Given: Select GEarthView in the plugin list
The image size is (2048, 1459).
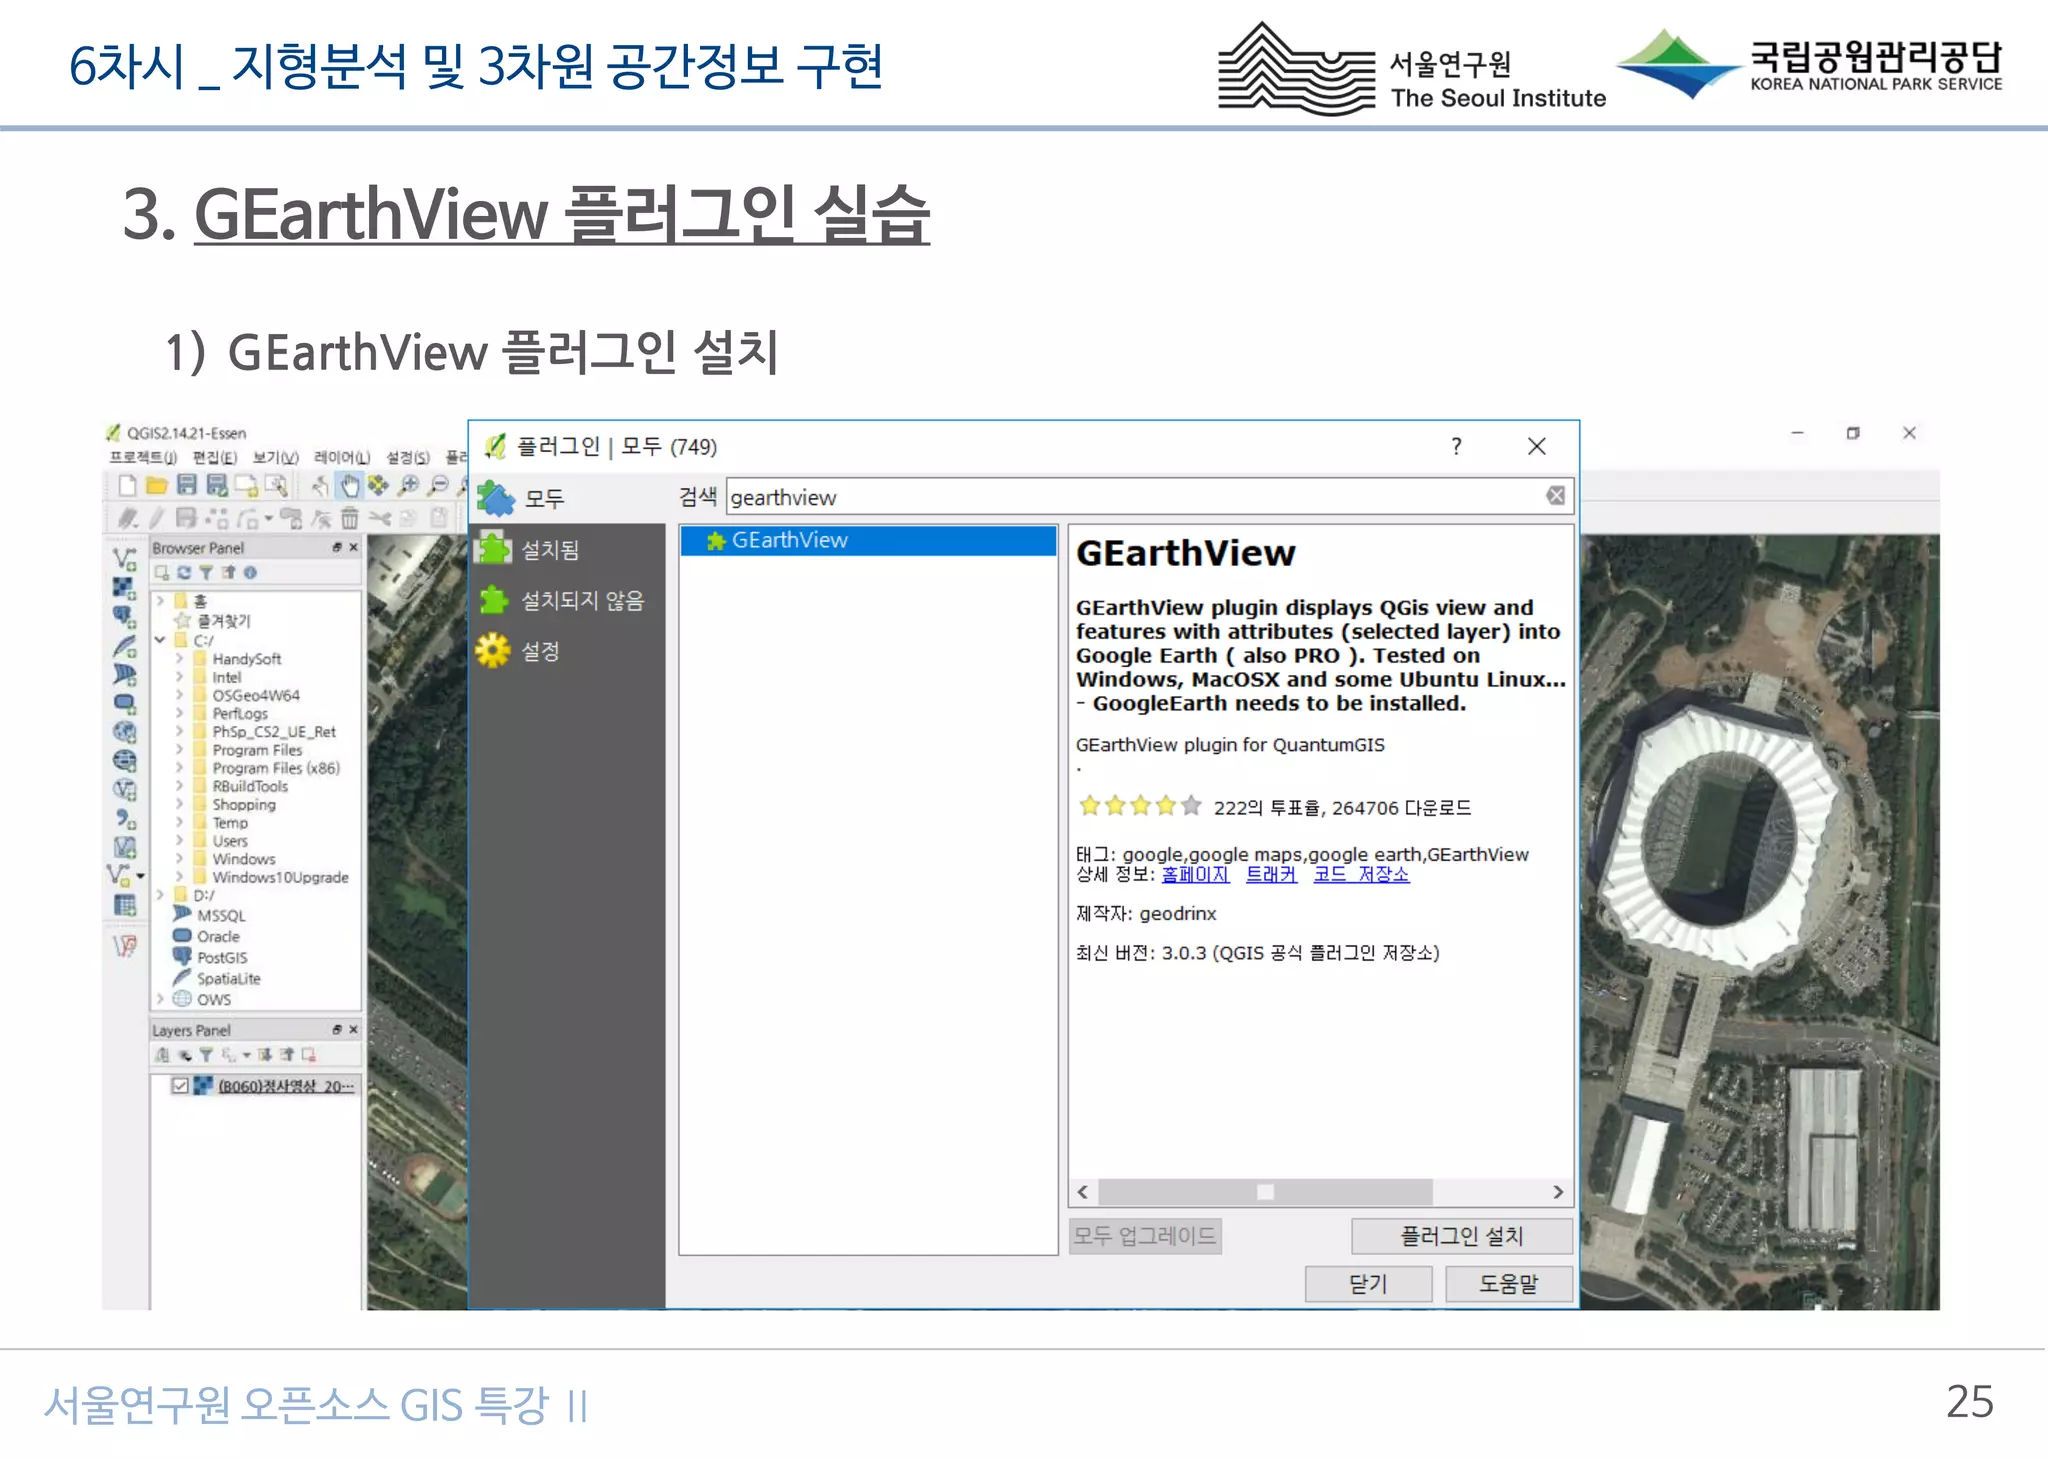Looking at the screenshot, I should click(868, 540).
